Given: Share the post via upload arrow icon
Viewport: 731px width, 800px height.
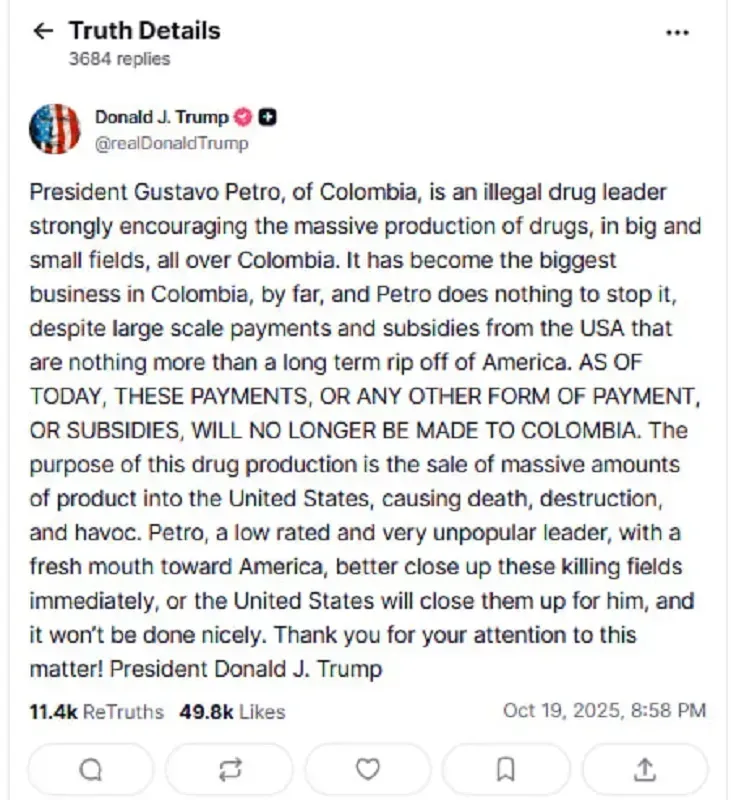Looking at the screenshot, I should coord(646,768).
